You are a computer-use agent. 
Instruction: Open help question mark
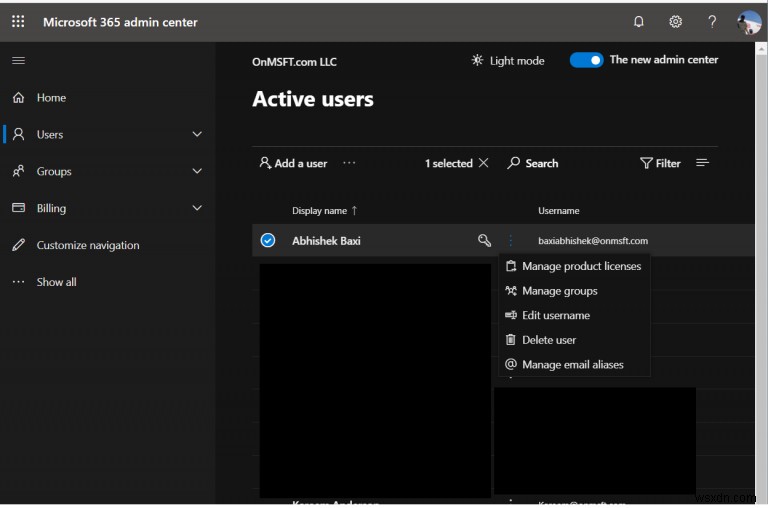tap(712, 22)
